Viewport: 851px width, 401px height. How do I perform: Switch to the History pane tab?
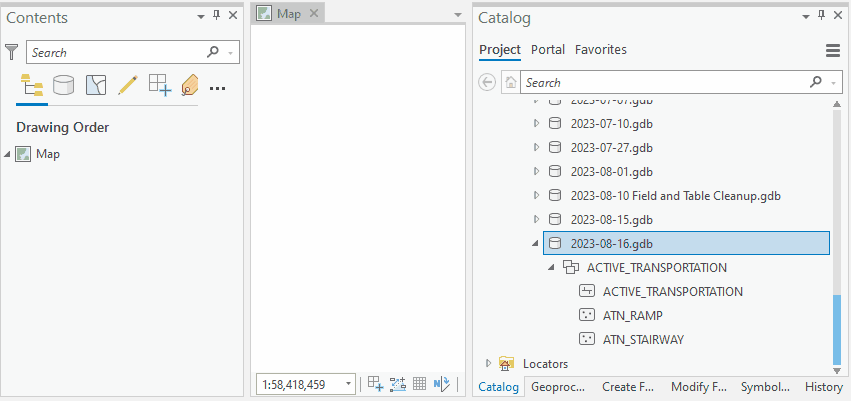824,387
